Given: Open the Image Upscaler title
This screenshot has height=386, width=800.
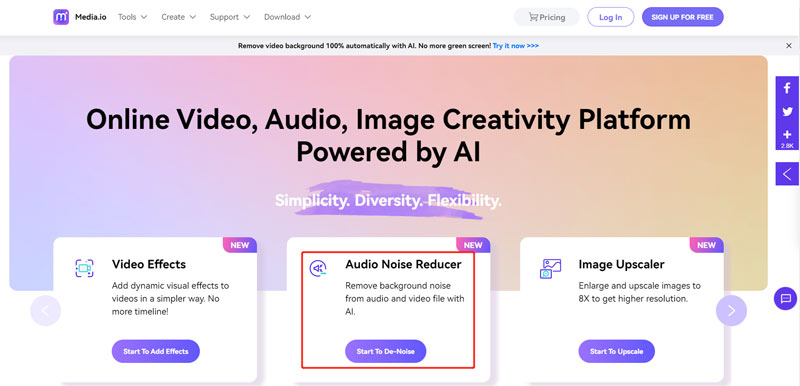Looking at the screenshot, I should [621, 264].
